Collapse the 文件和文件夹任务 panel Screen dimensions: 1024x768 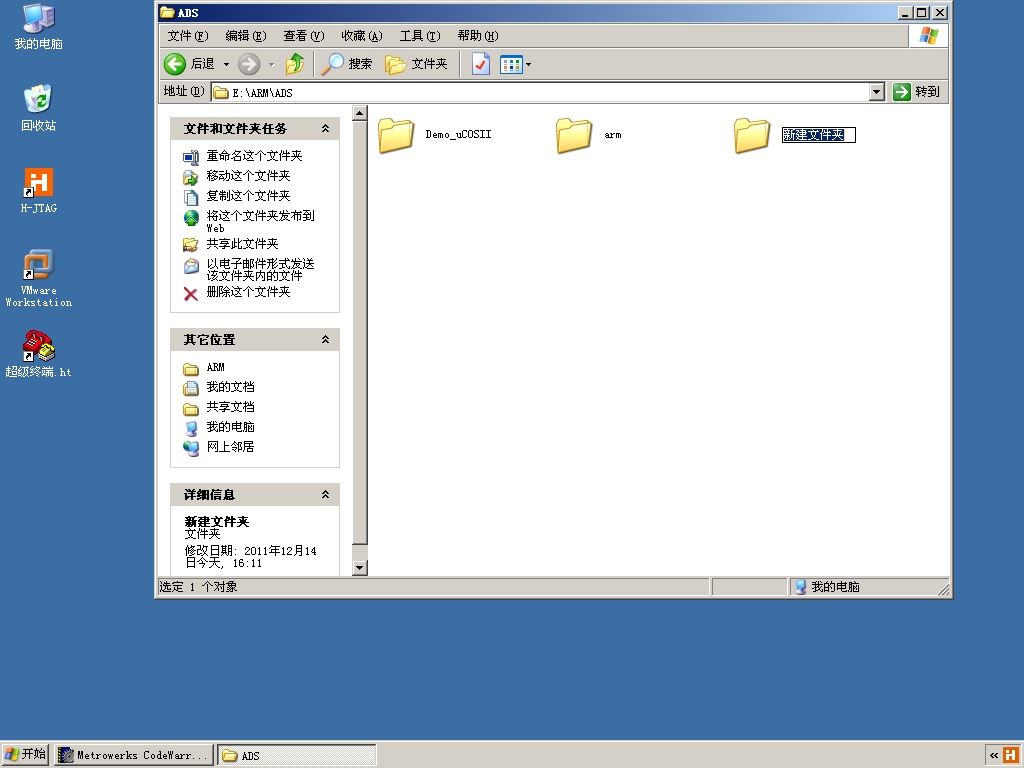(x=325, y=129)
